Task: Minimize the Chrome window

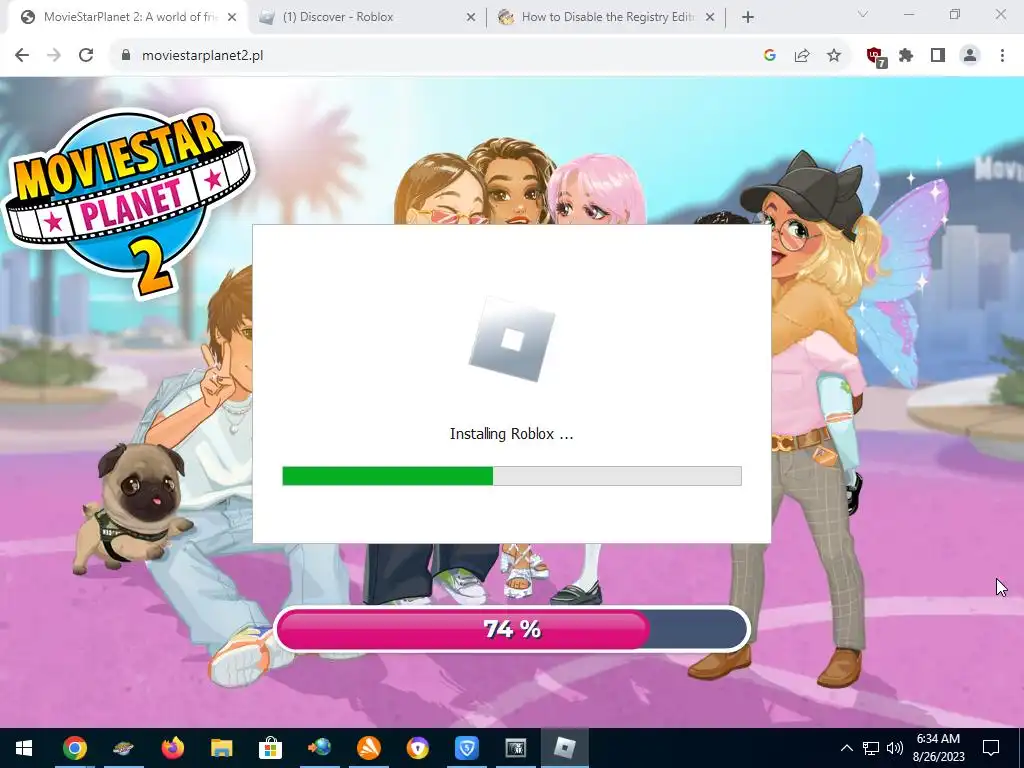Action: point(909,14)
